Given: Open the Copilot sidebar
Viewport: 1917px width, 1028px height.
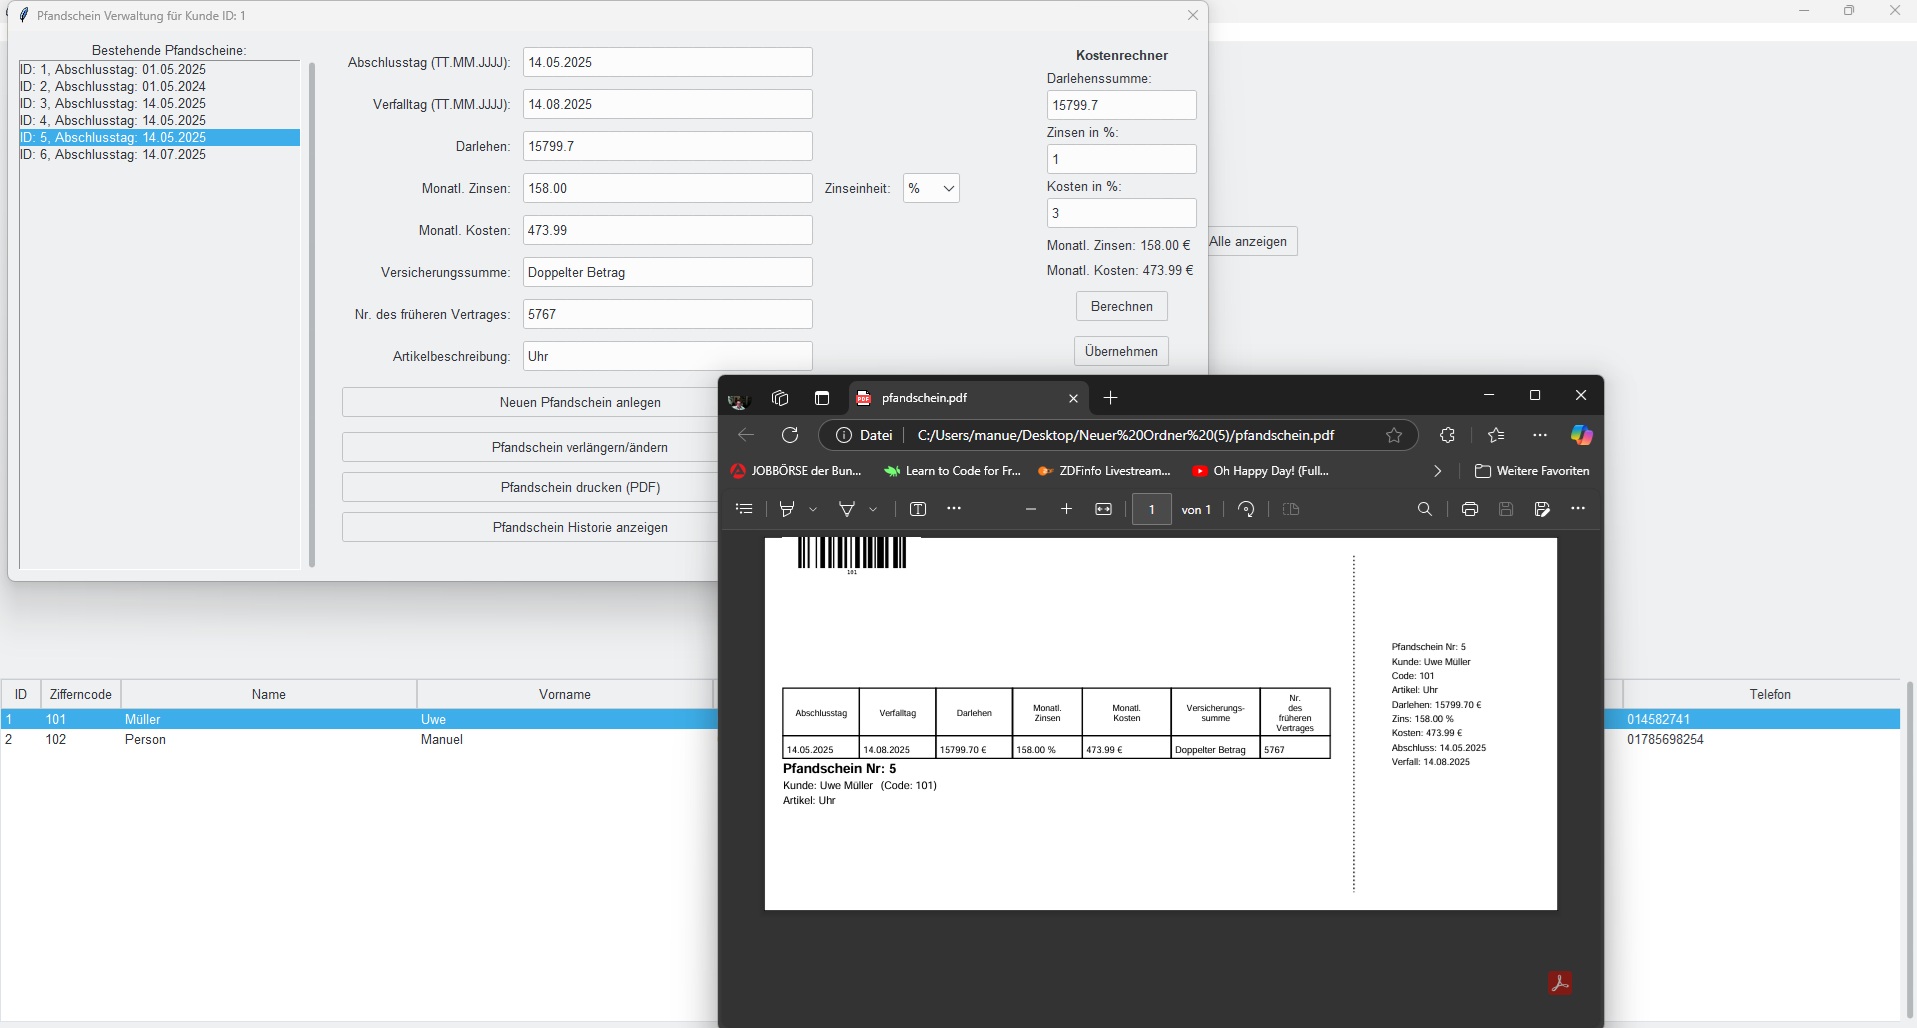Looking at the screenshot, I should click(1582, 435).
